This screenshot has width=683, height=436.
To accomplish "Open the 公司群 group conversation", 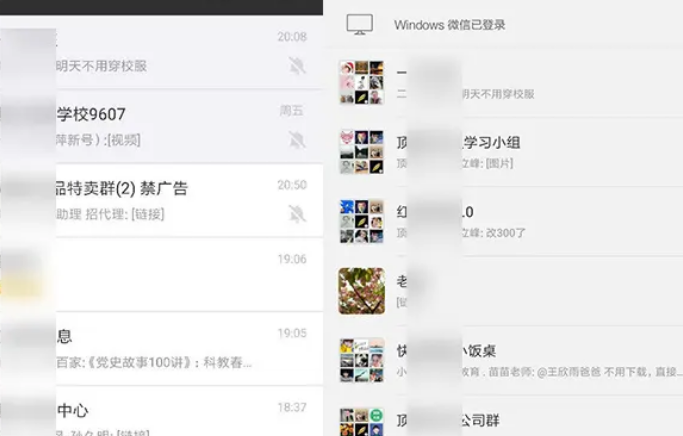I will (x=504, y=416).
